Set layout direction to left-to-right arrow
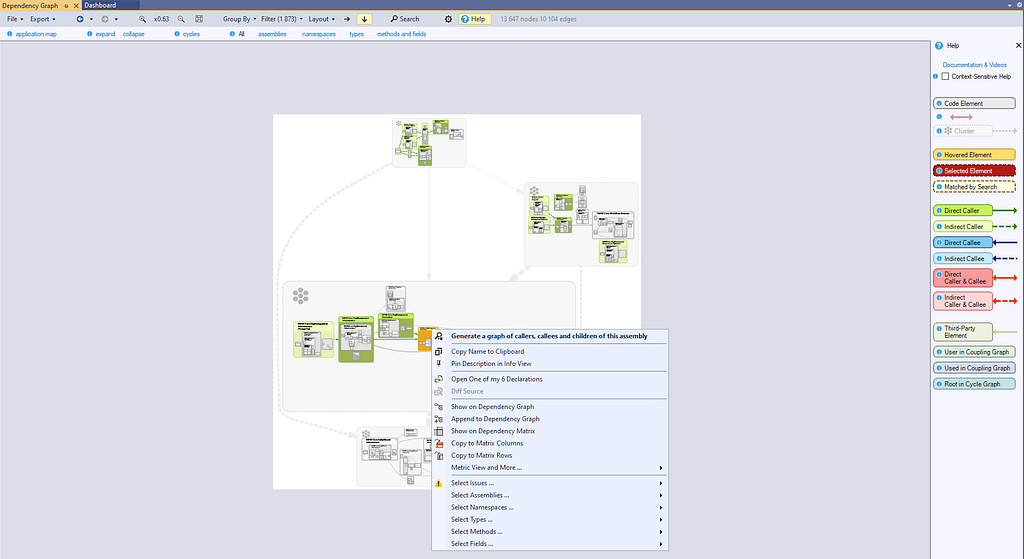1024x559 pixels. click(347, 19)
